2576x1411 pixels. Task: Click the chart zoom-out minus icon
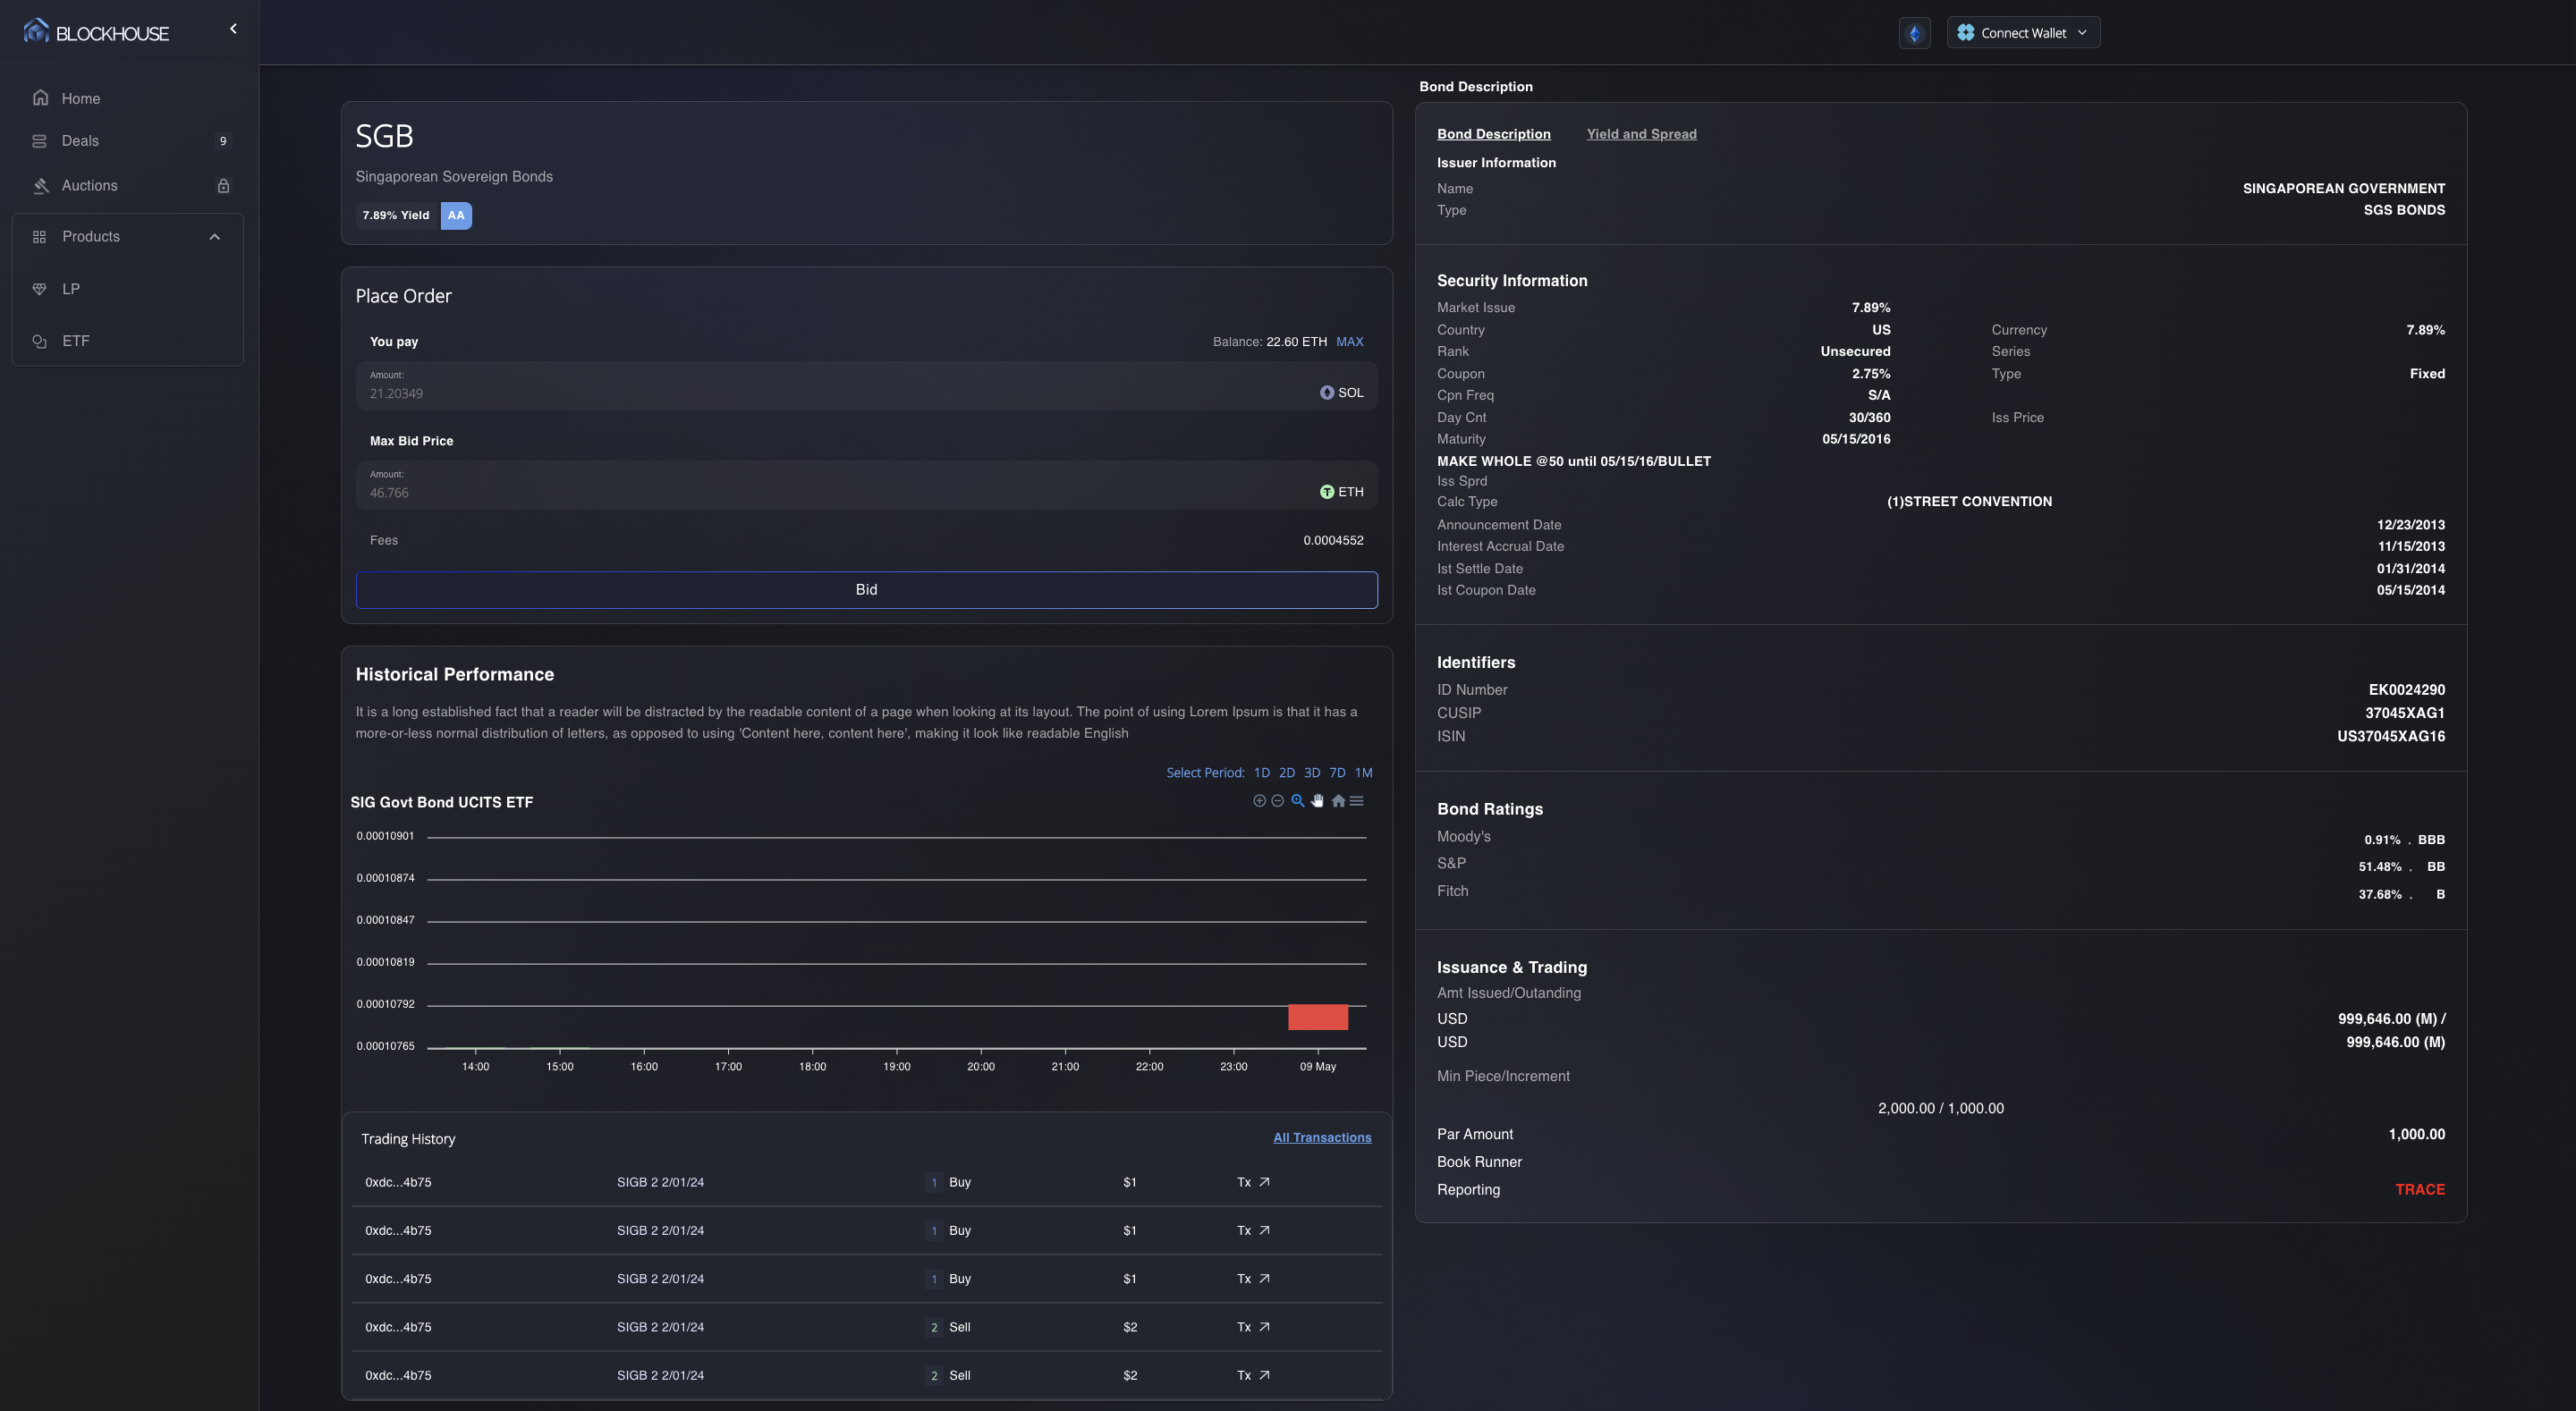(x=1277, y=801)
